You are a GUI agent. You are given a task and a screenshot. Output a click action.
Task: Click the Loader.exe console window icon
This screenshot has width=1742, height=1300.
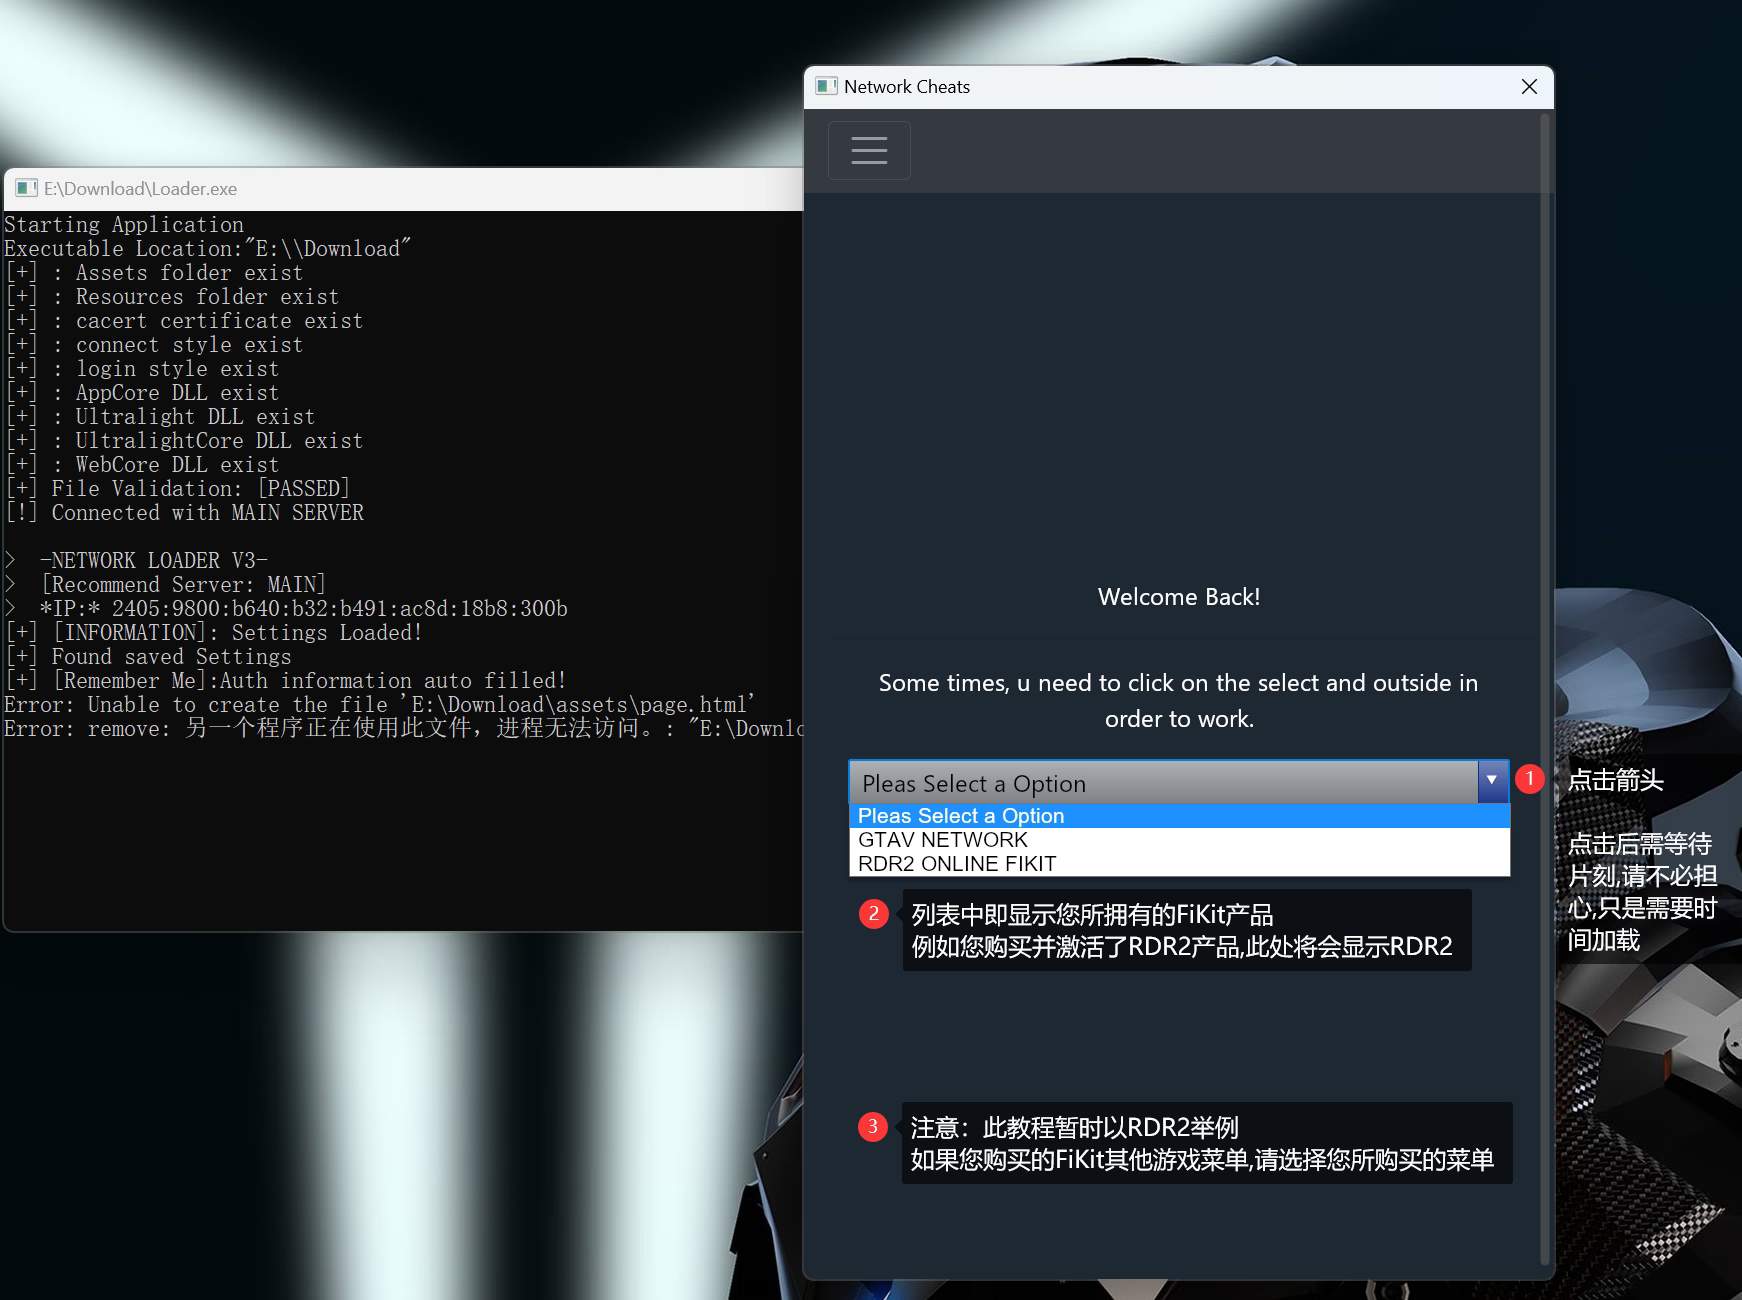point(26,188)
